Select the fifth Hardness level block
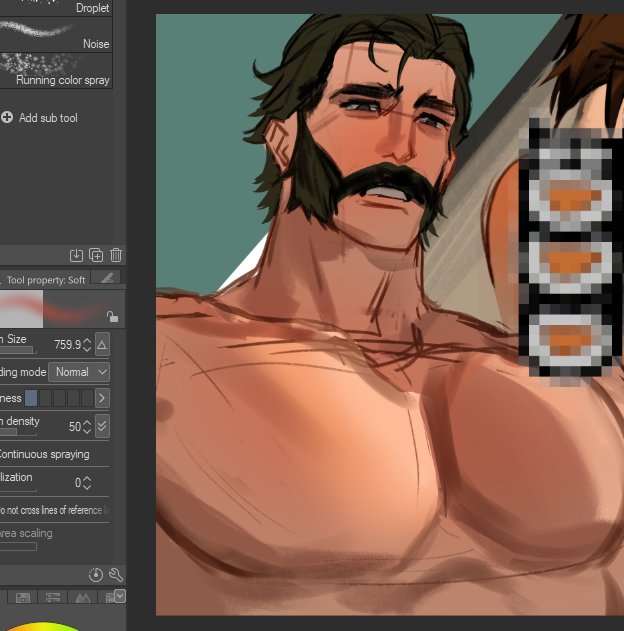624x631 pixels. 87,398
